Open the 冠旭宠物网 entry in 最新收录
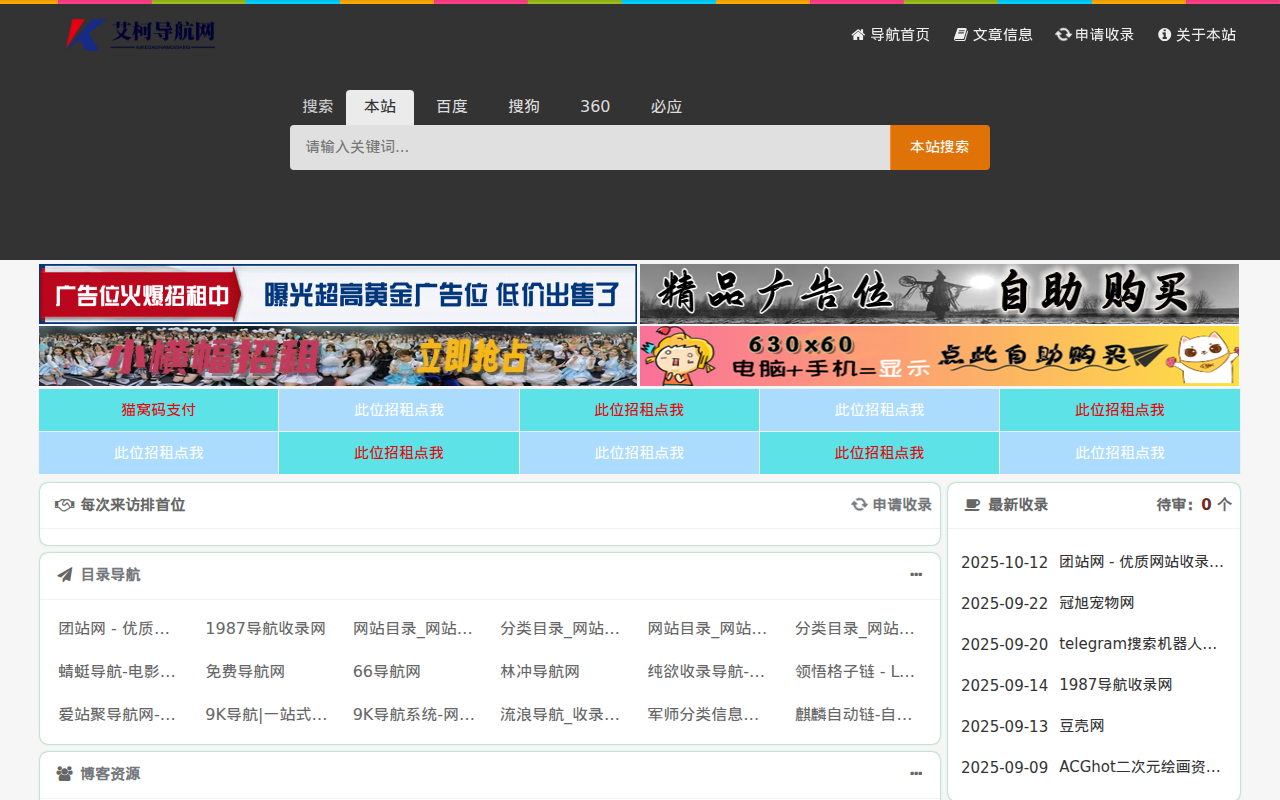The width and height of the screenshot is (1280, 800). (1096, 603)
